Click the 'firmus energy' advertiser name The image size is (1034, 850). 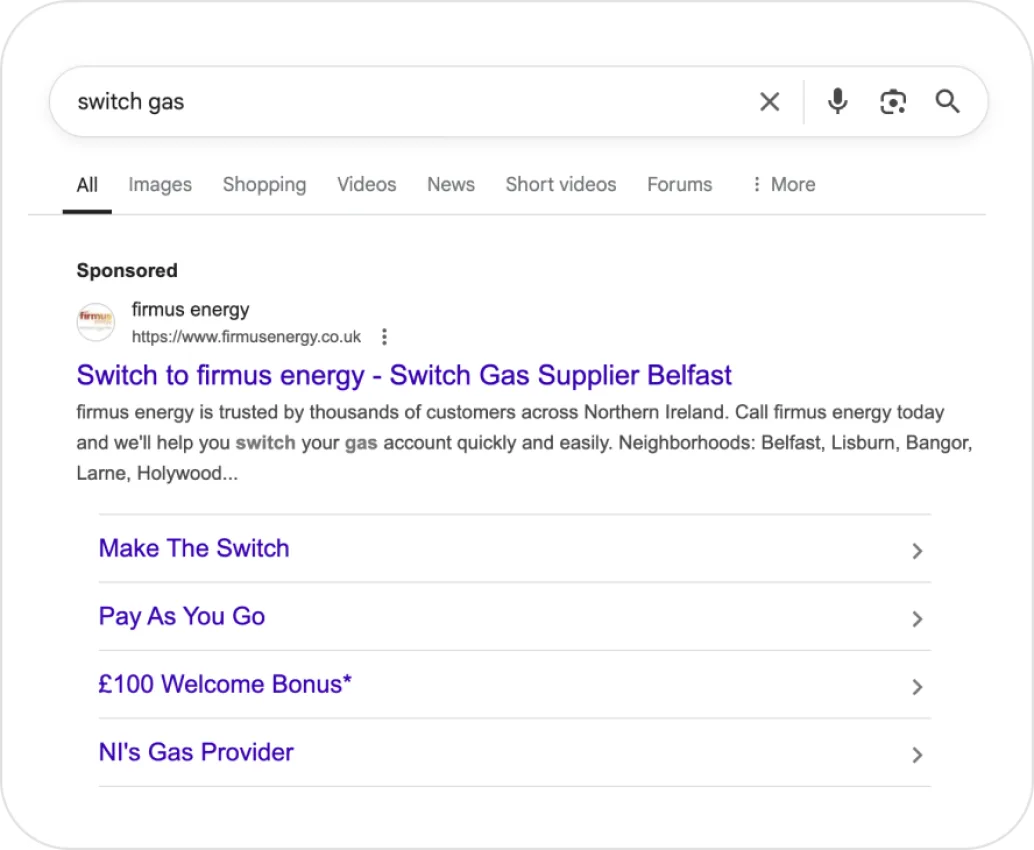coord(191,309)
